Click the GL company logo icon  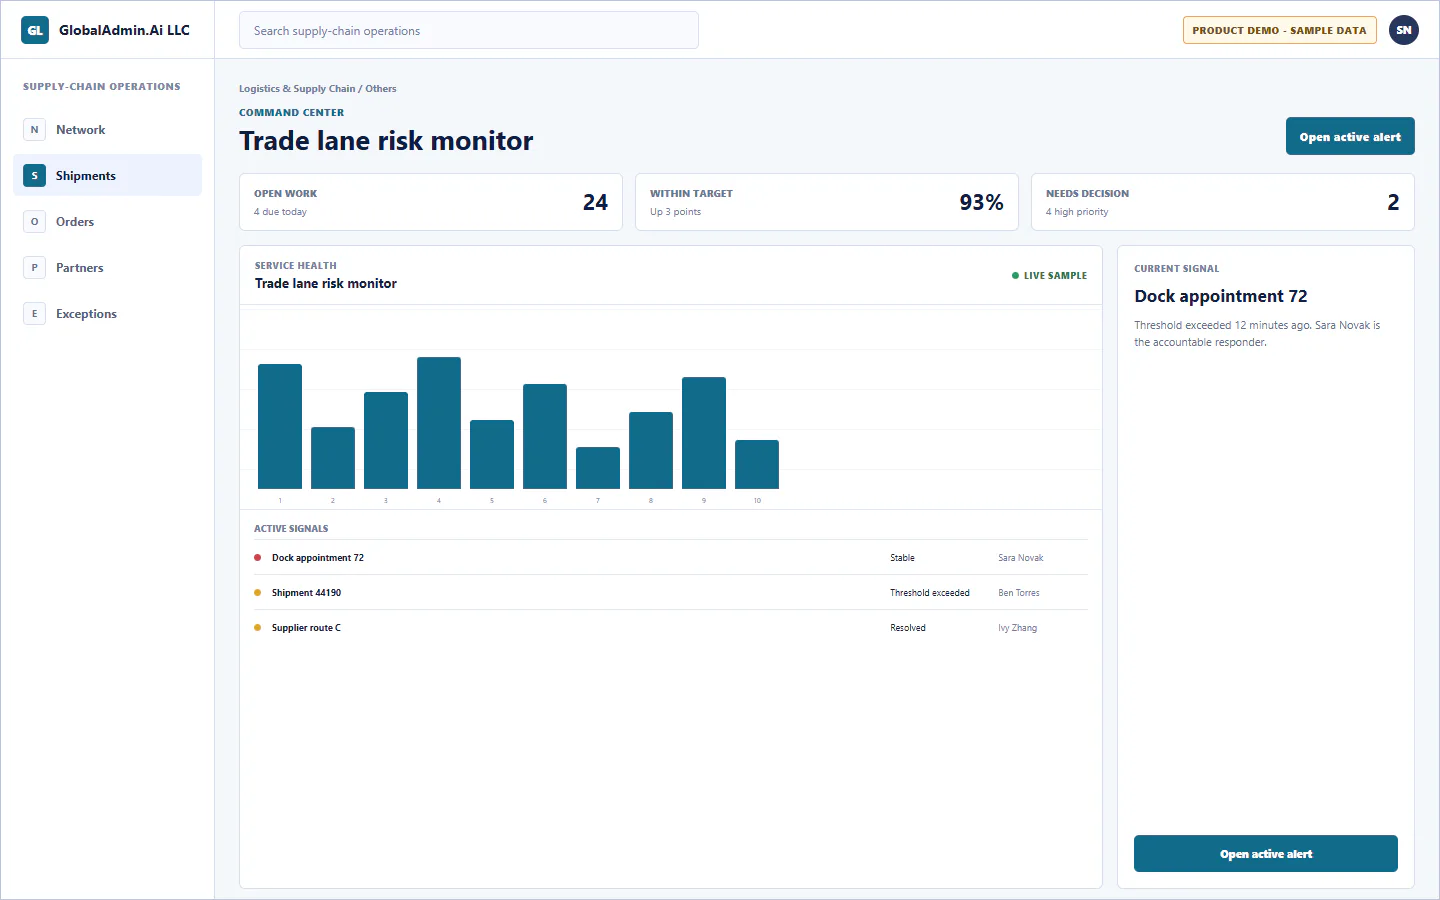(35, 30)
